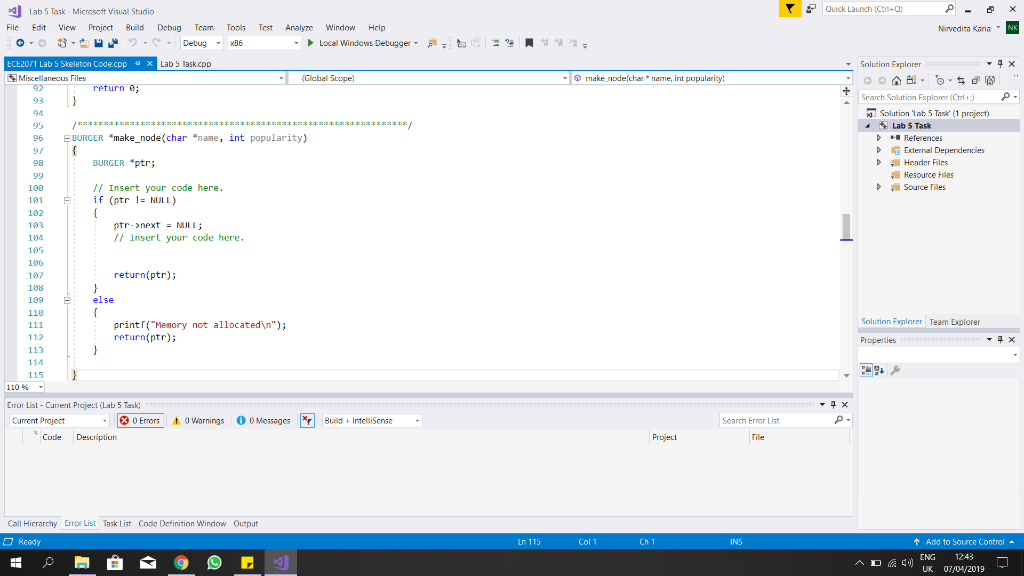Click the Save All icon
1024x576 pixels.
coord(113,43)
